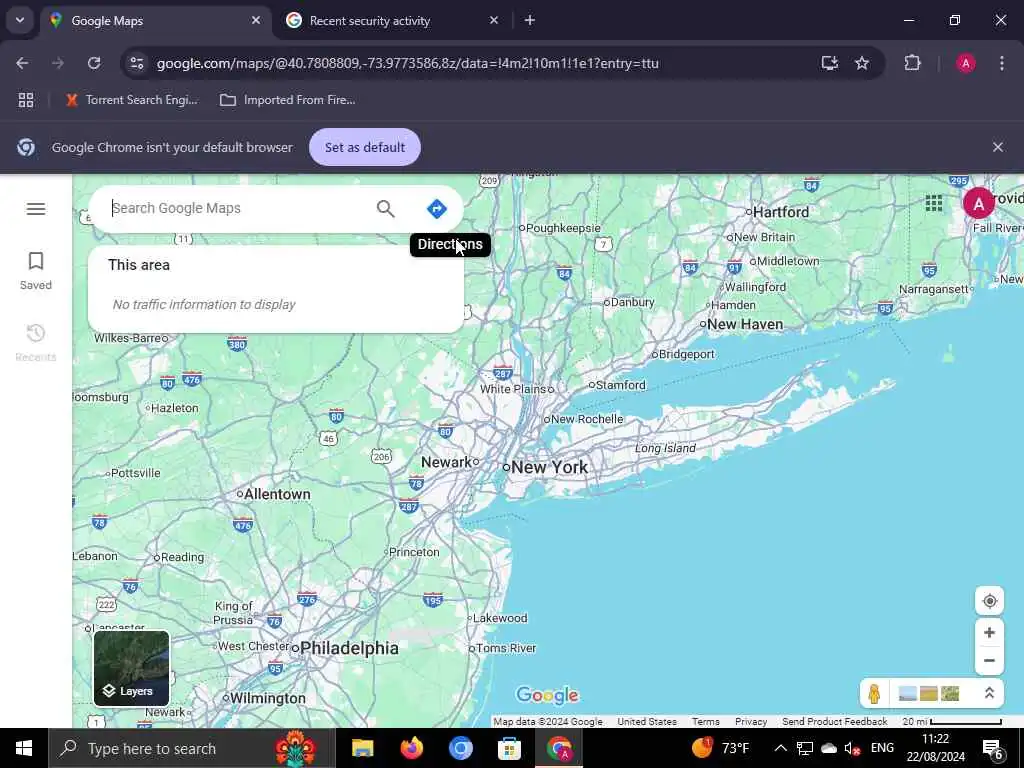Switch to the Google Maps tab
Viewport: 1024px width, 768px height.
click(x=156, y=21)
